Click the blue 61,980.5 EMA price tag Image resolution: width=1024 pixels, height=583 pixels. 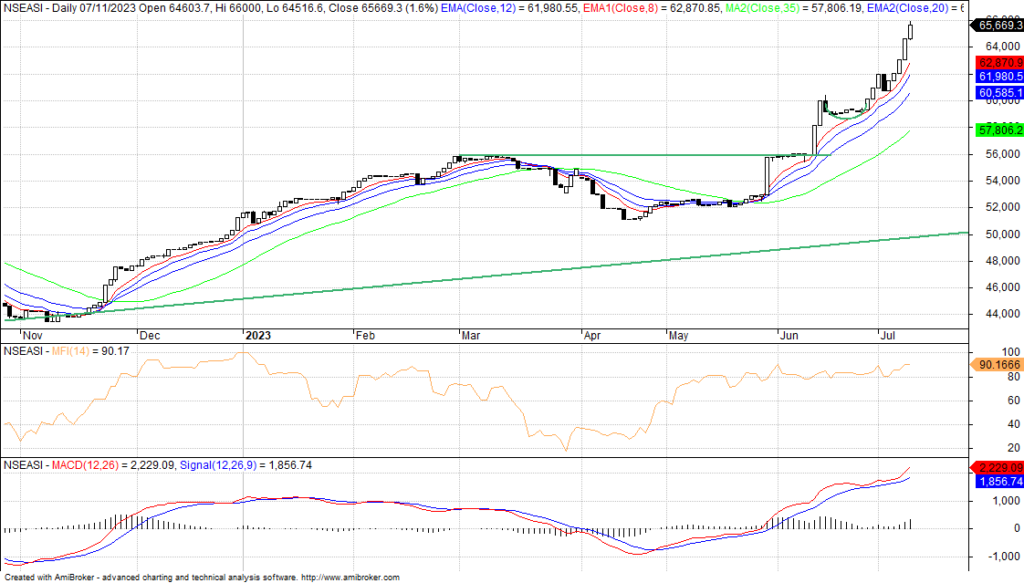[x=997, y=77]
